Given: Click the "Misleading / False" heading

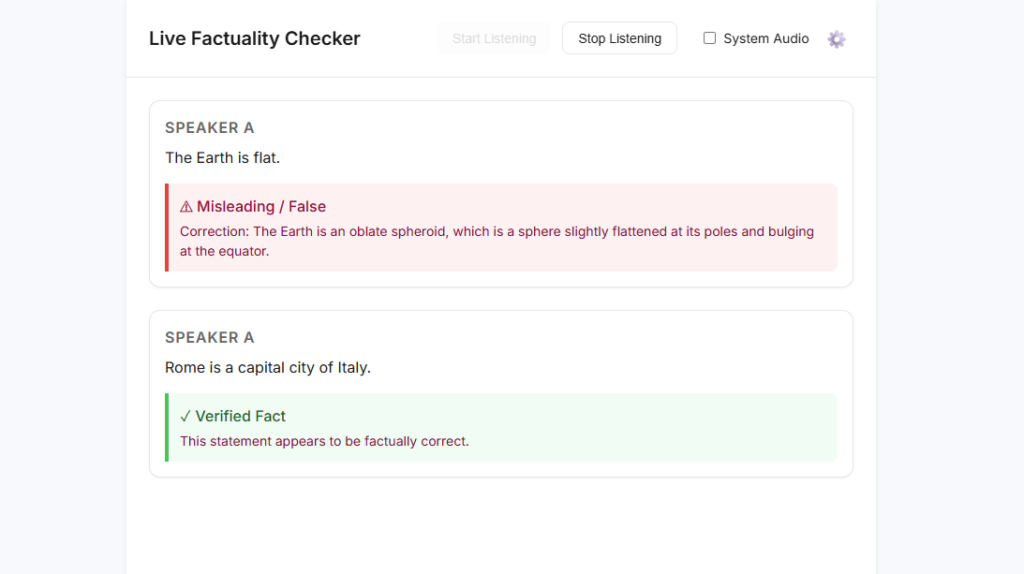Looking at the screenshot, I should coord(261,207).
